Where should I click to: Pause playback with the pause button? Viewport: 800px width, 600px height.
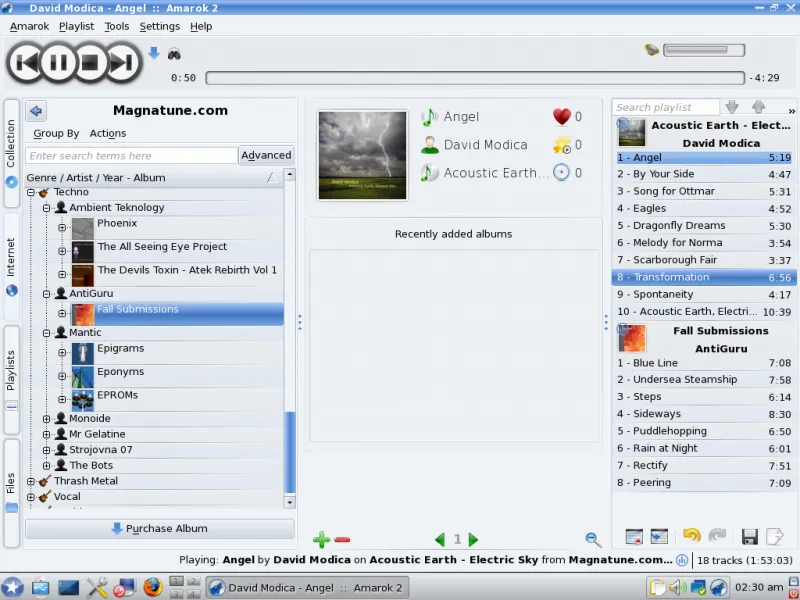click(58, 62)
